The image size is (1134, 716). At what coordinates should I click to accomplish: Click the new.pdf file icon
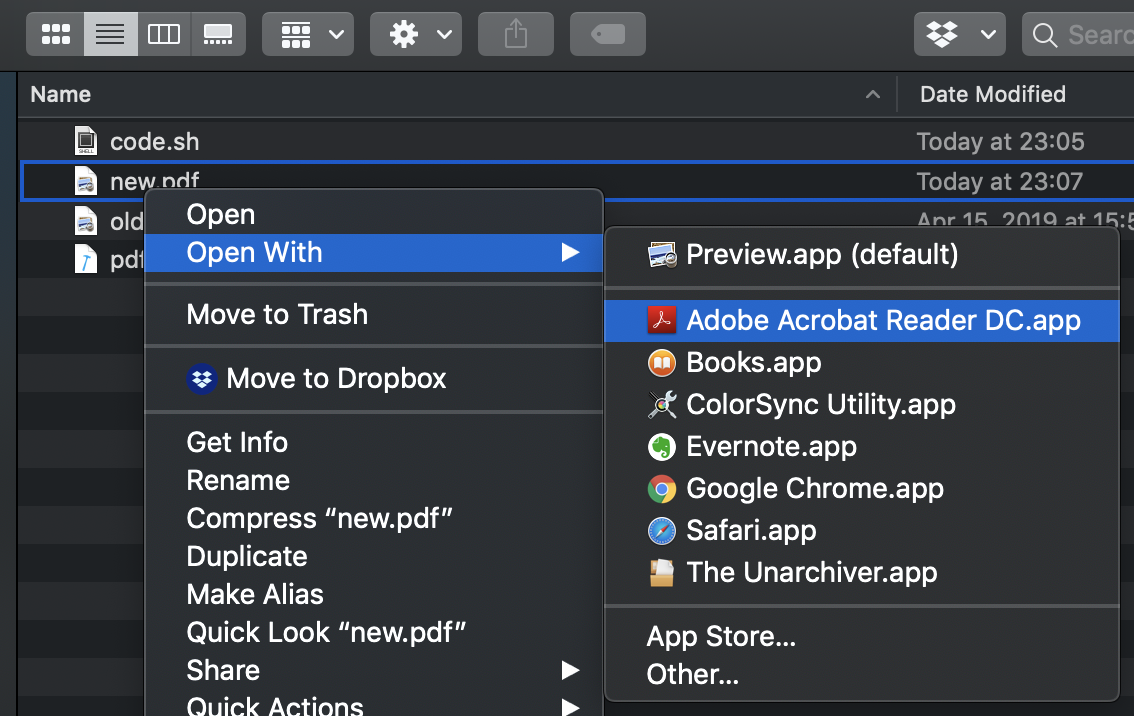click(x=86, y=181)
